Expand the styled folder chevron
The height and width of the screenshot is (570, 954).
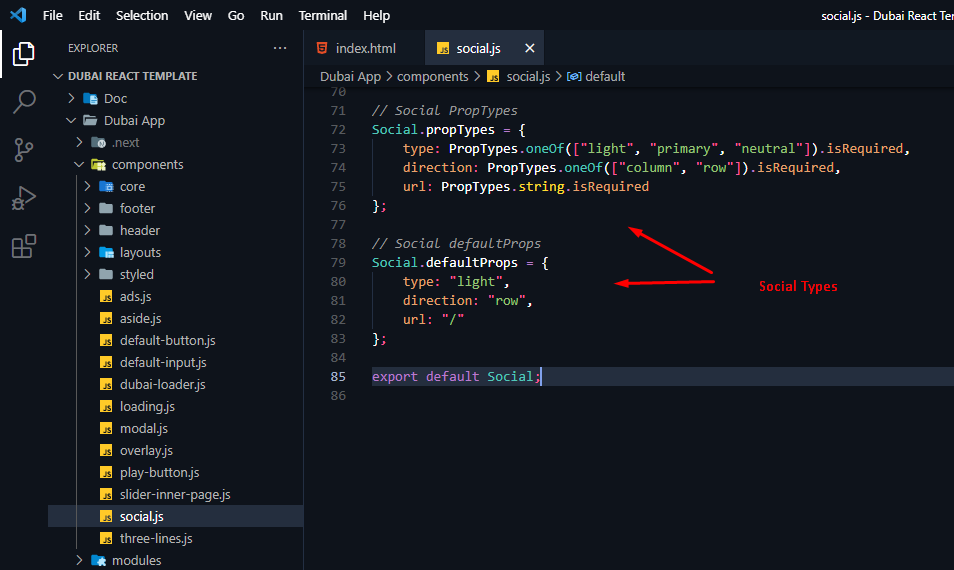87,274
